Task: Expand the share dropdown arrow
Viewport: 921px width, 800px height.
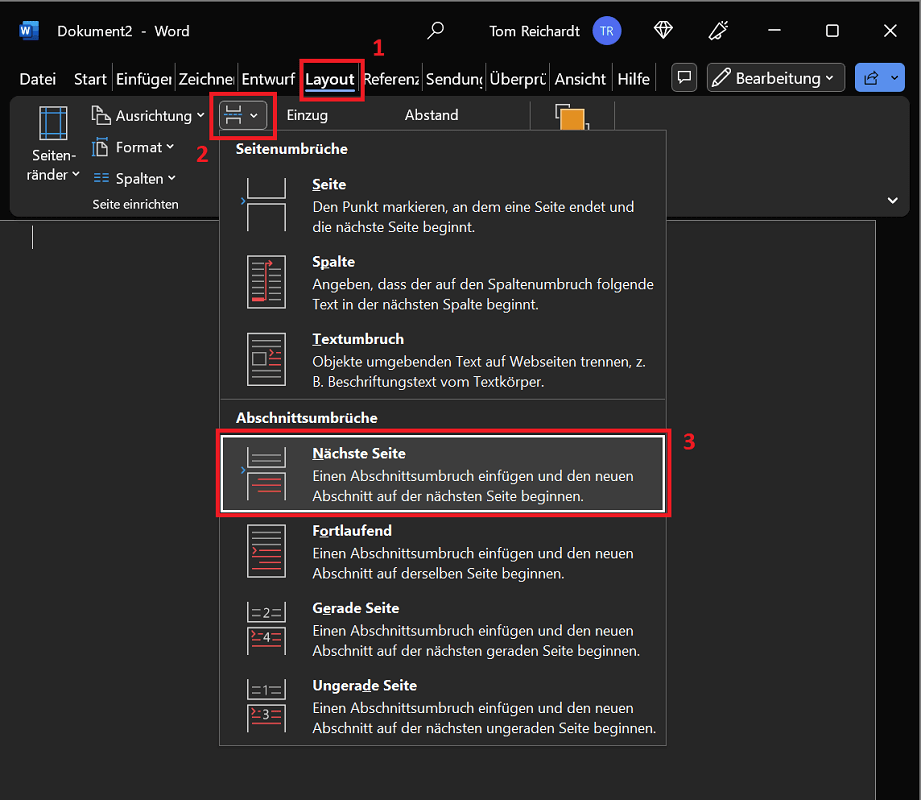Action: pyautogui.click(x=895, y=78)
